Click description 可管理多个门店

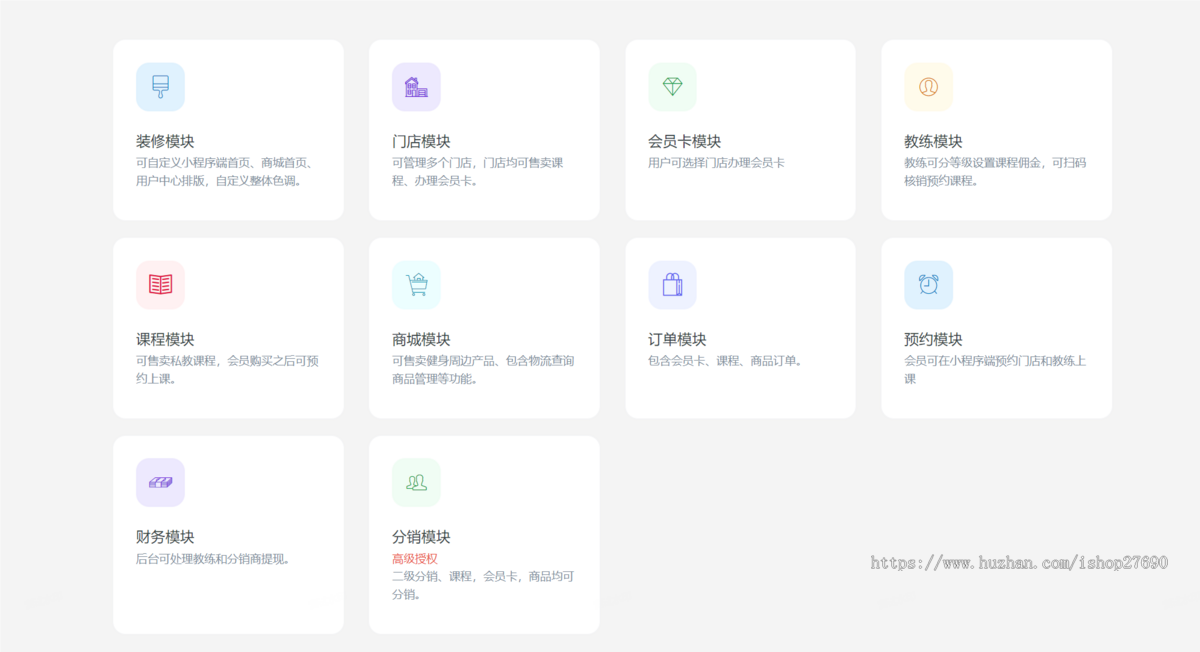(478, 172)
